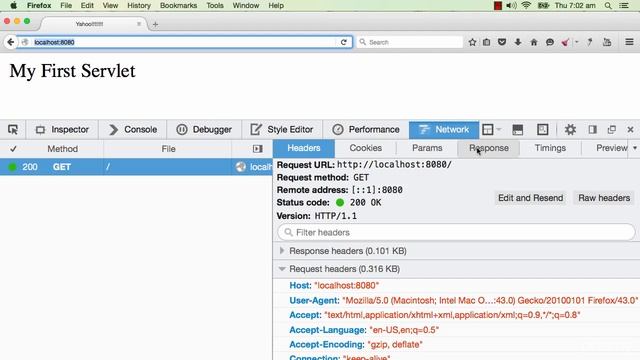
Task: Open devtools in separate window
Action: click(x=612, y=130)
